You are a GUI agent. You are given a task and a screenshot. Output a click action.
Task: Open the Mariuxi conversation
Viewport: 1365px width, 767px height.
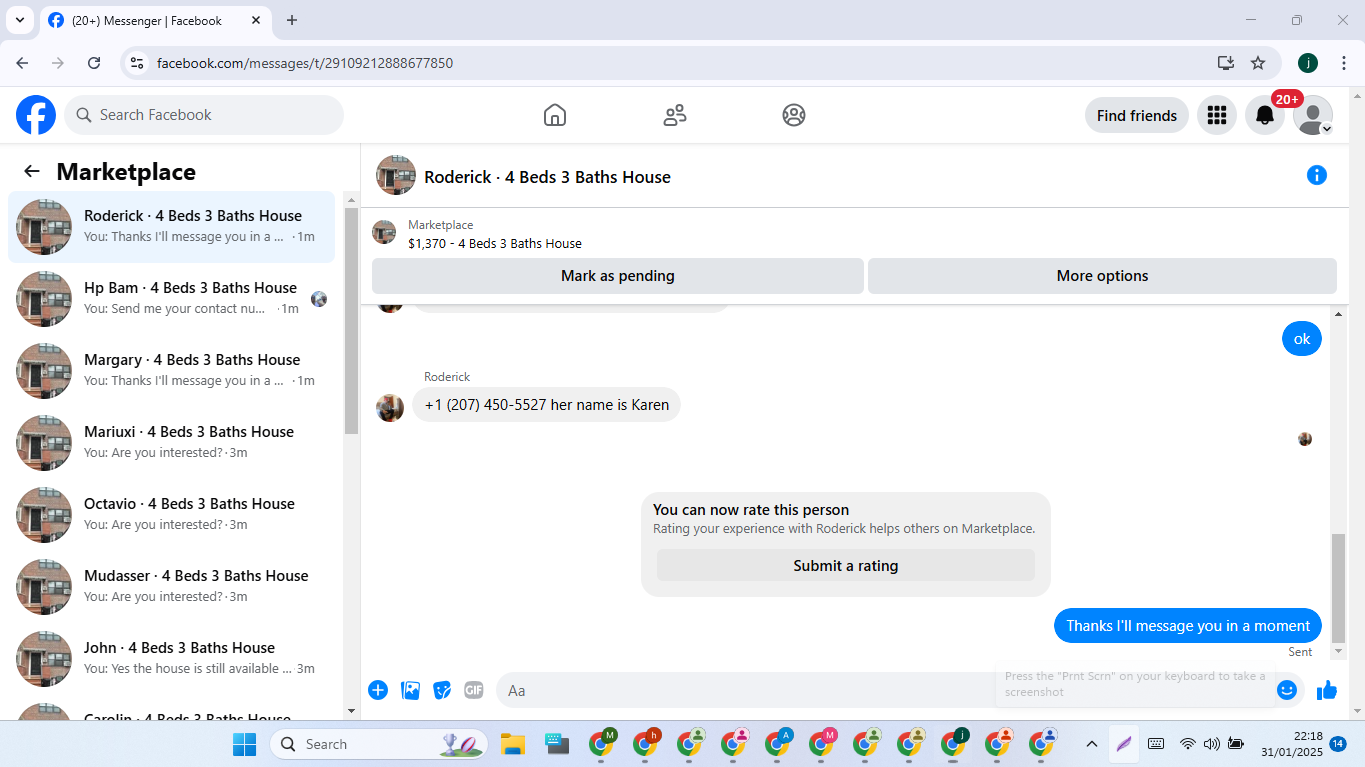[171, 443]
